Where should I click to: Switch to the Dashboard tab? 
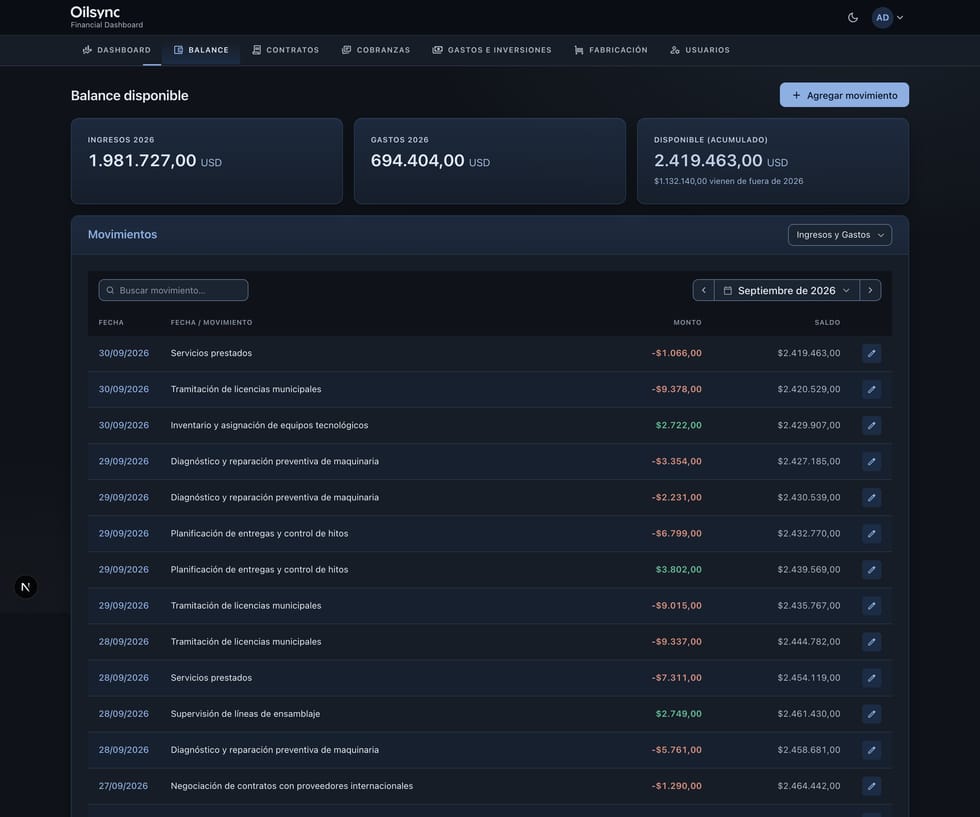(x=116, y=50)
